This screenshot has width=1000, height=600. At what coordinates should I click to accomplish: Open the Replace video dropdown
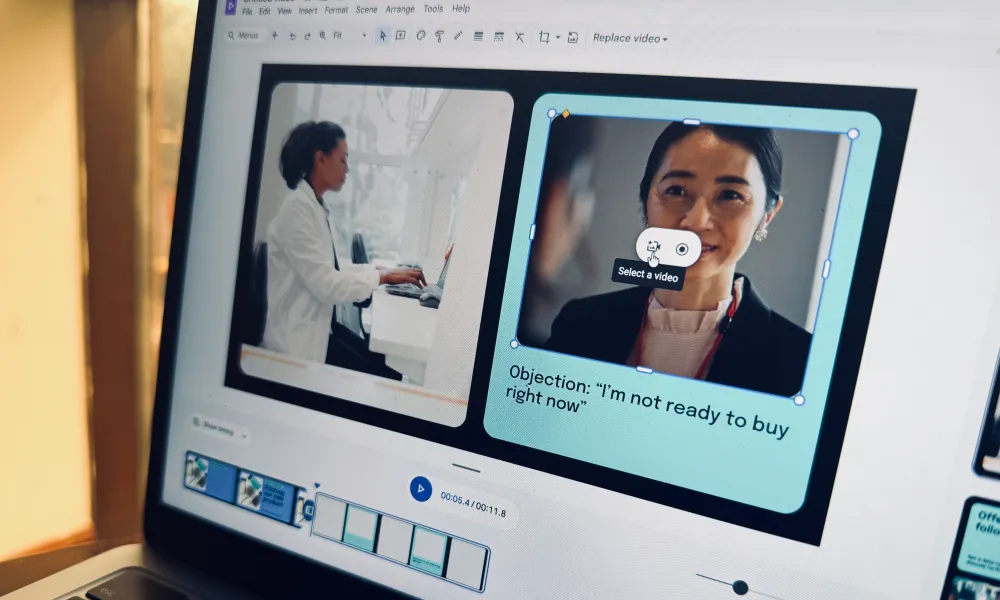(630, 38)
